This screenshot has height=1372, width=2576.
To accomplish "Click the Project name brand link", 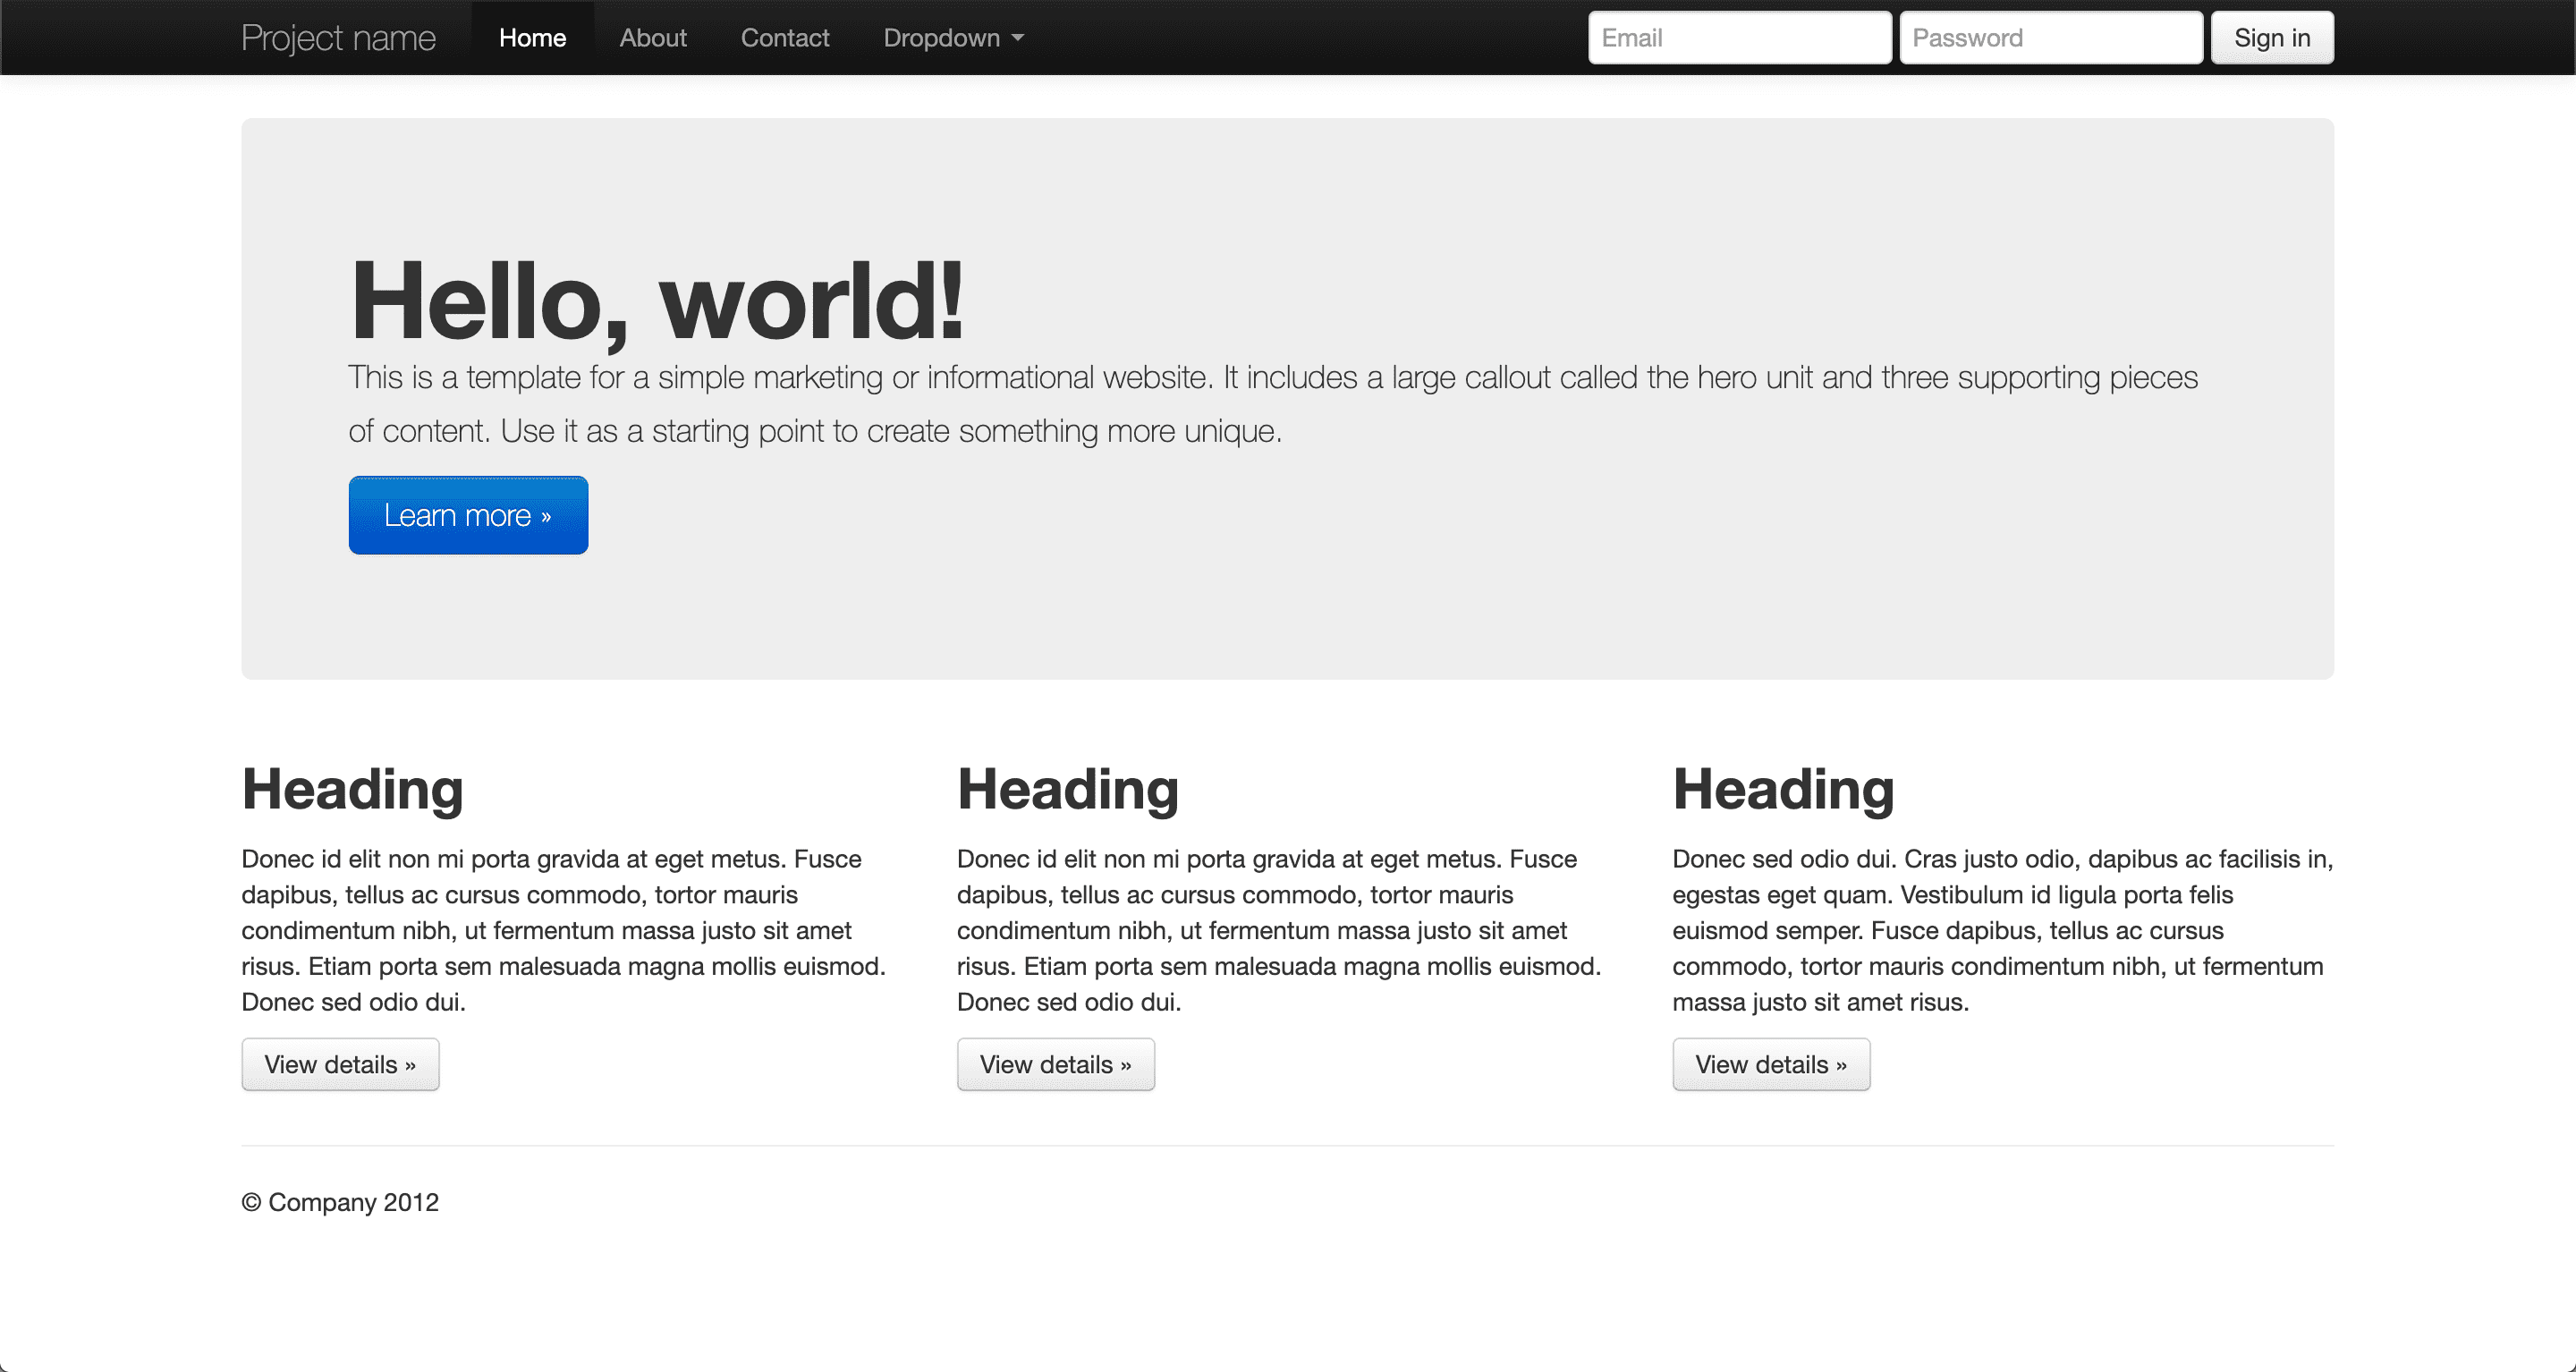I will [338, 38].
